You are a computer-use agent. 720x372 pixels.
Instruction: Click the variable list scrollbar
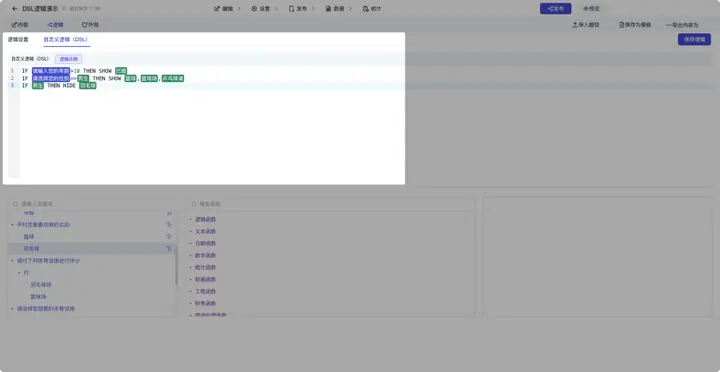pos(176,265)
